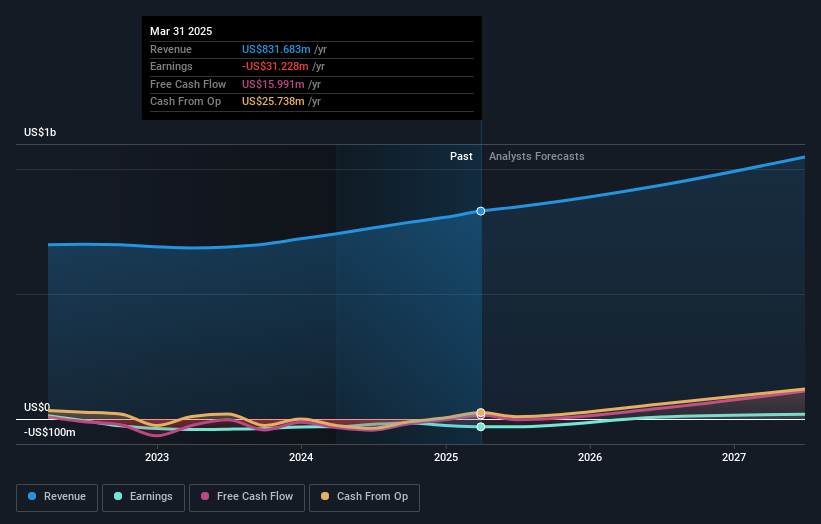Screen dimensions: 821x524
Task: Toggle the Free Cash Flow legend button
Action: (247, 497)
